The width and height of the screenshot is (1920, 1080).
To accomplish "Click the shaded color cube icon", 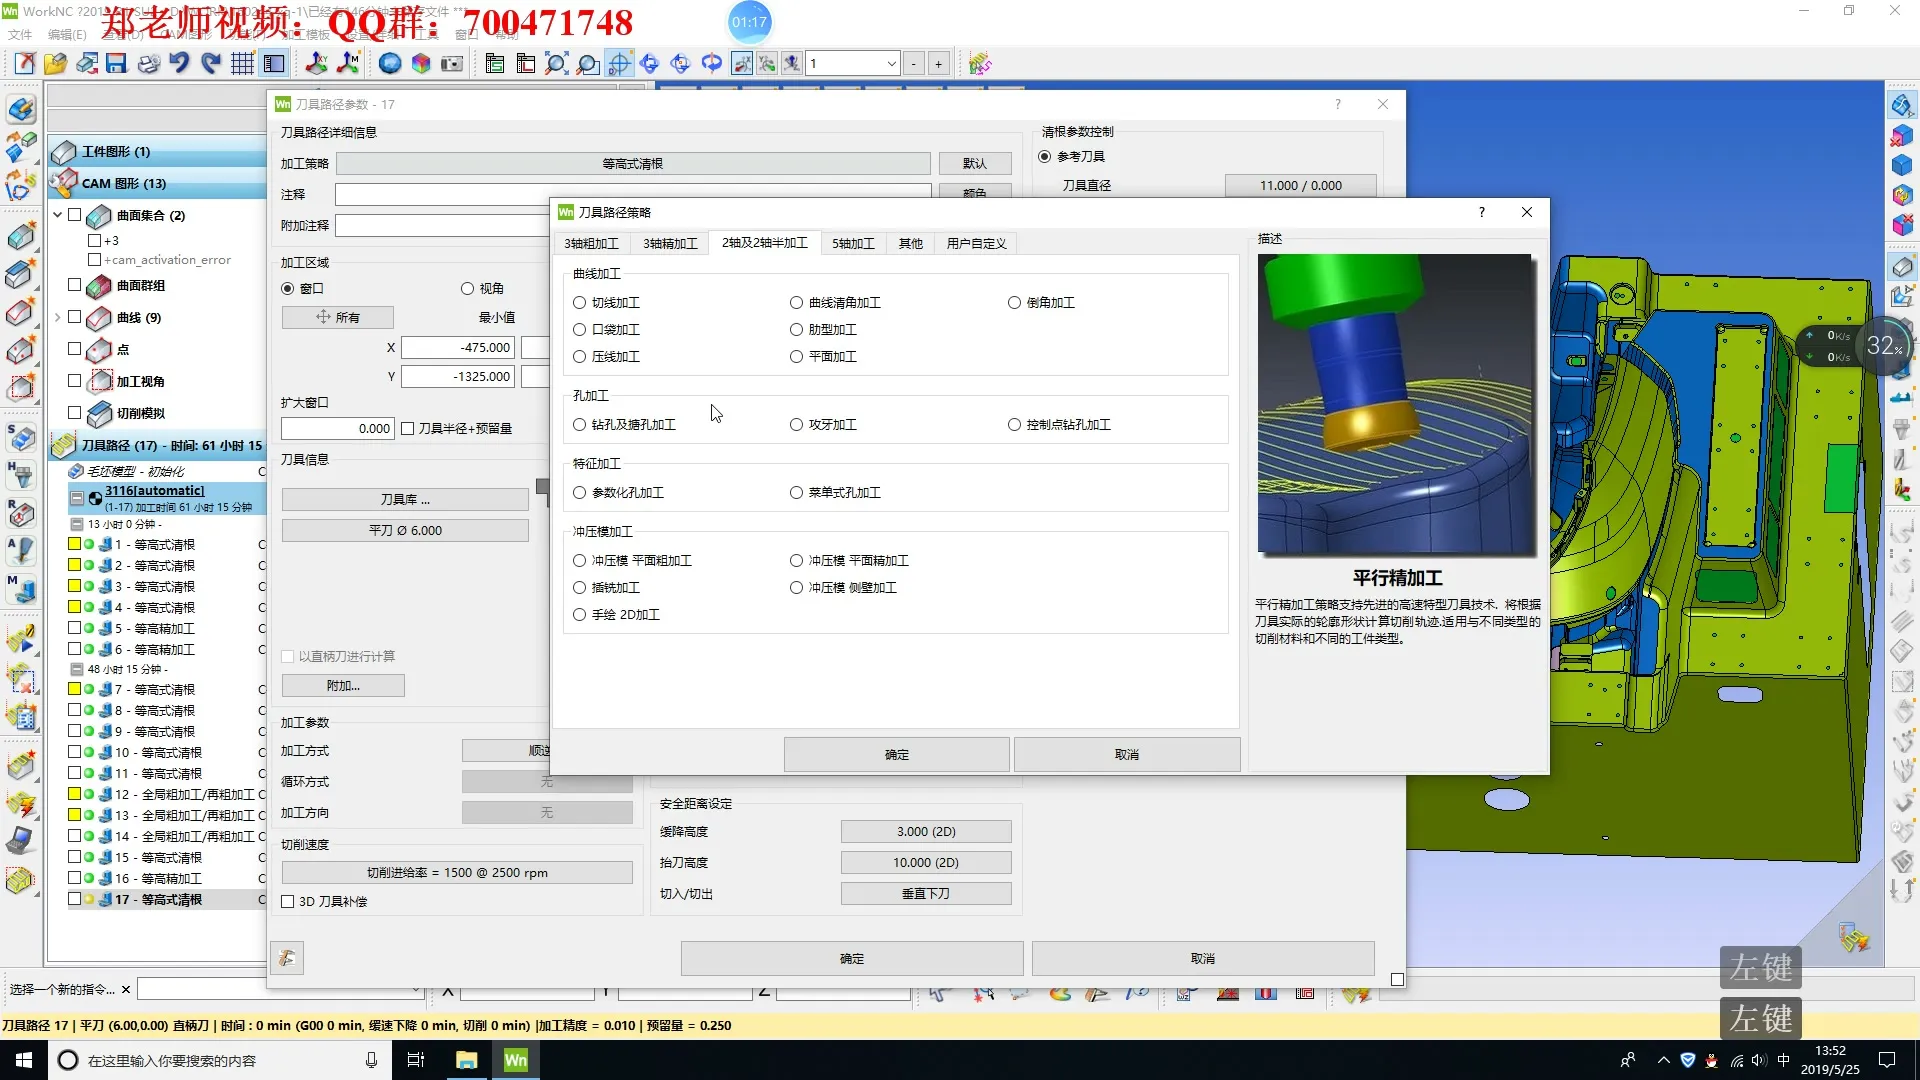I will [421, 64].
